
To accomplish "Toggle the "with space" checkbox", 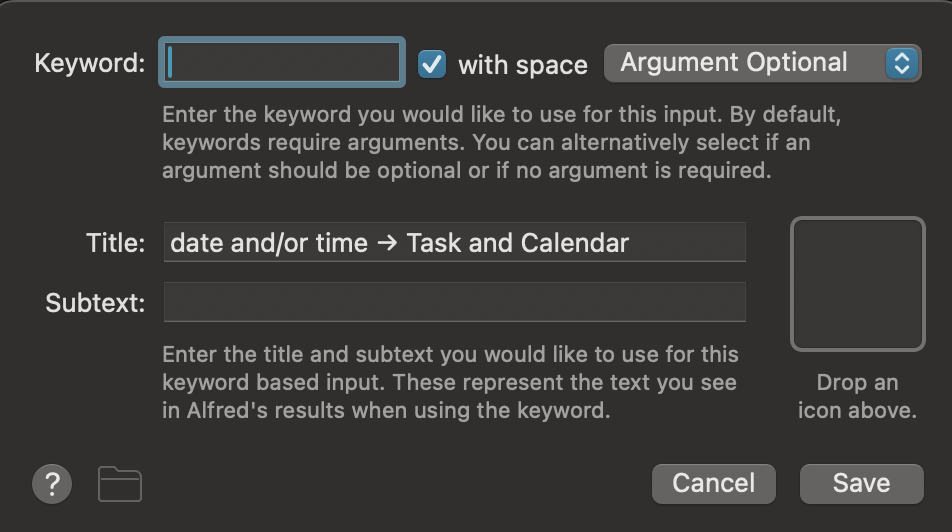I will click(432, 64).
